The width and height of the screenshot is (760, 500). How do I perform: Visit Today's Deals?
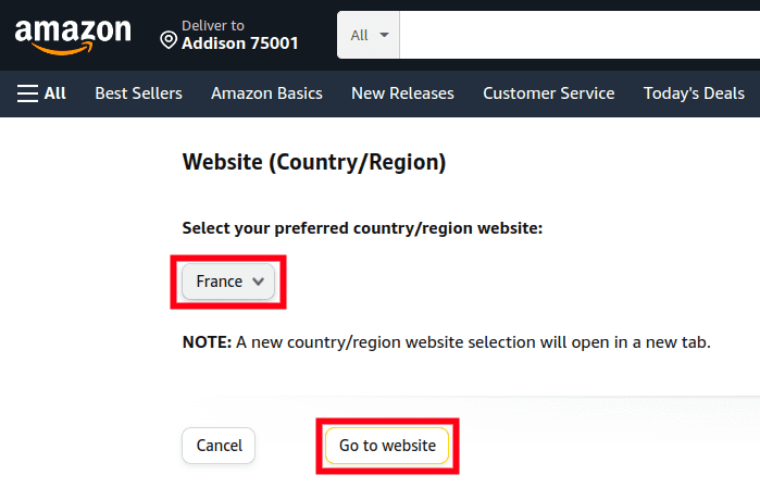[x=694, y=93]
